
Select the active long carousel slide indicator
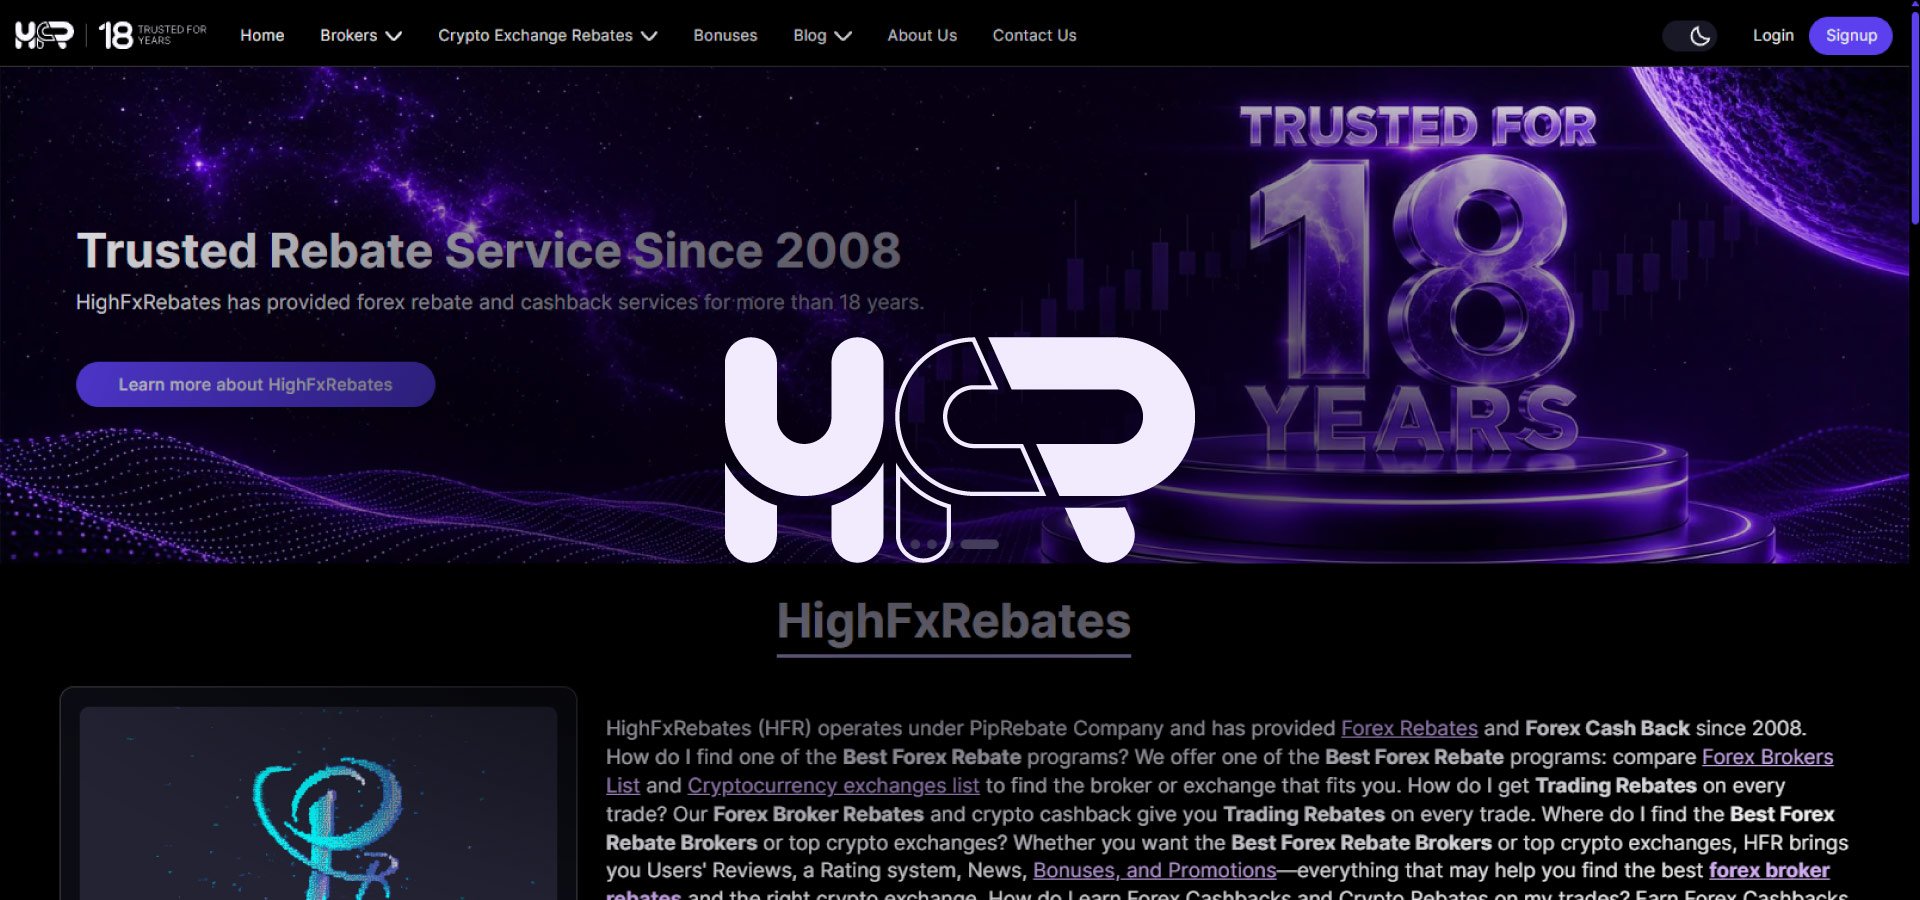click(x=979, y=544)
